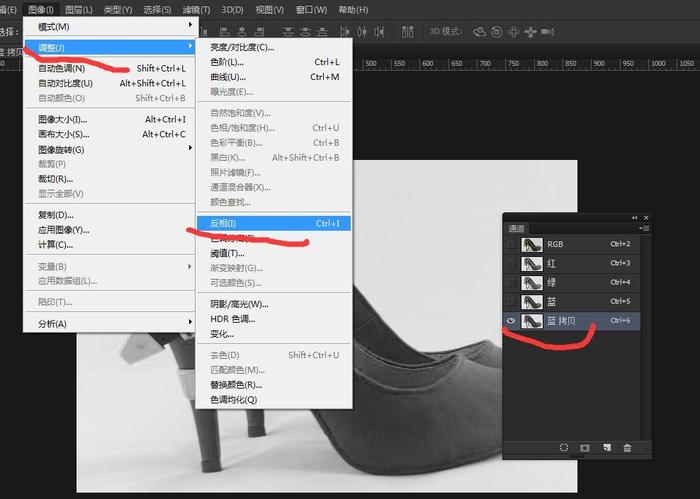This screenshot has width=700, height=499.
Task: Open the 图像(I) menu
Action: point(40,9)
